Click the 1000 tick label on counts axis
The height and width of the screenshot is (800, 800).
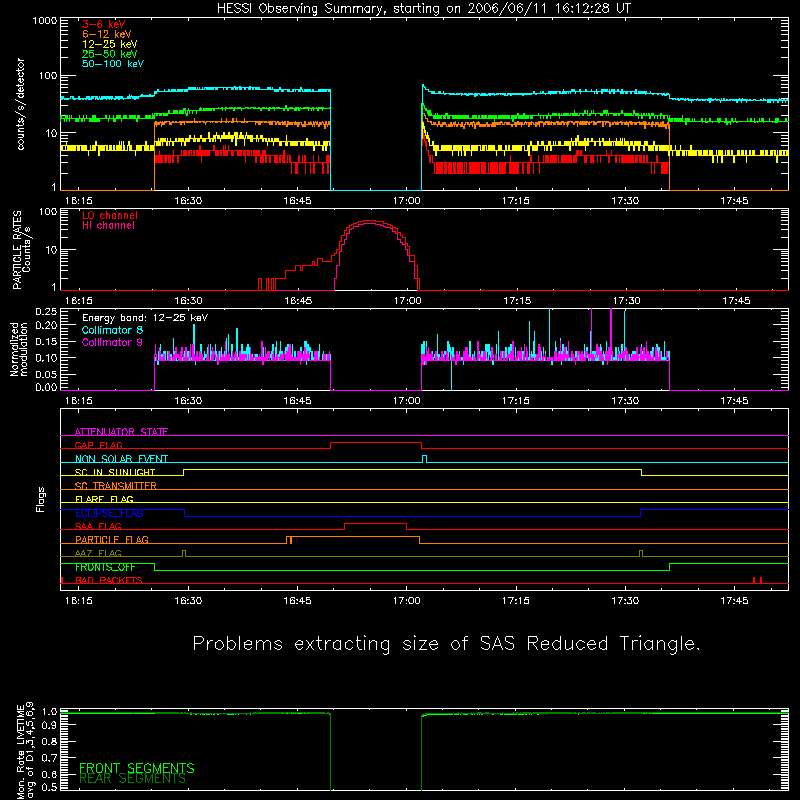click(45, 21)
